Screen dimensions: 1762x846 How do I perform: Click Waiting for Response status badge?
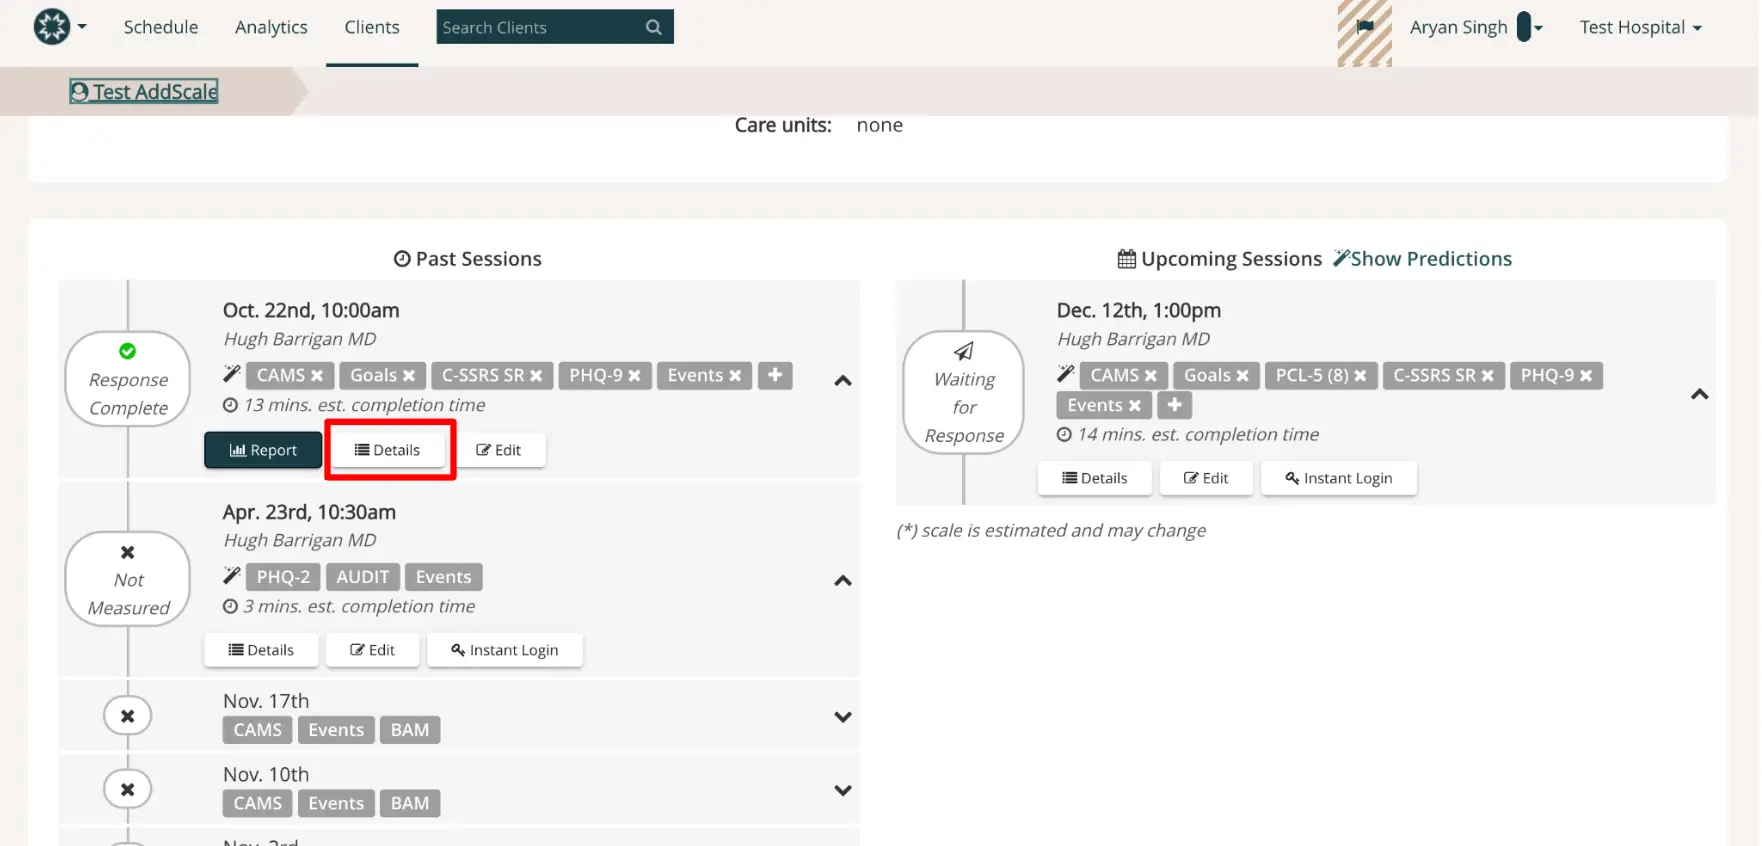(x=964, y=393)
